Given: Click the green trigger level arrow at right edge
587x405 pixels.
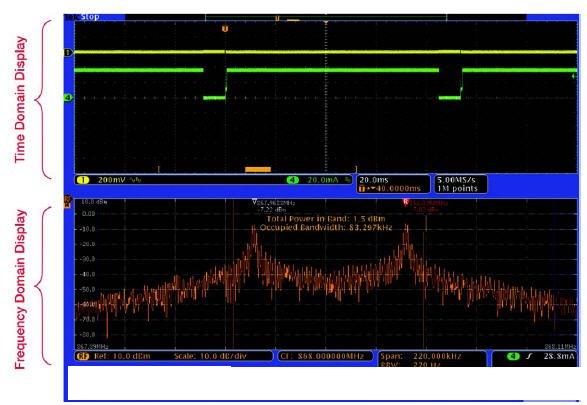Looking at the screenshot, I should 574,76.
